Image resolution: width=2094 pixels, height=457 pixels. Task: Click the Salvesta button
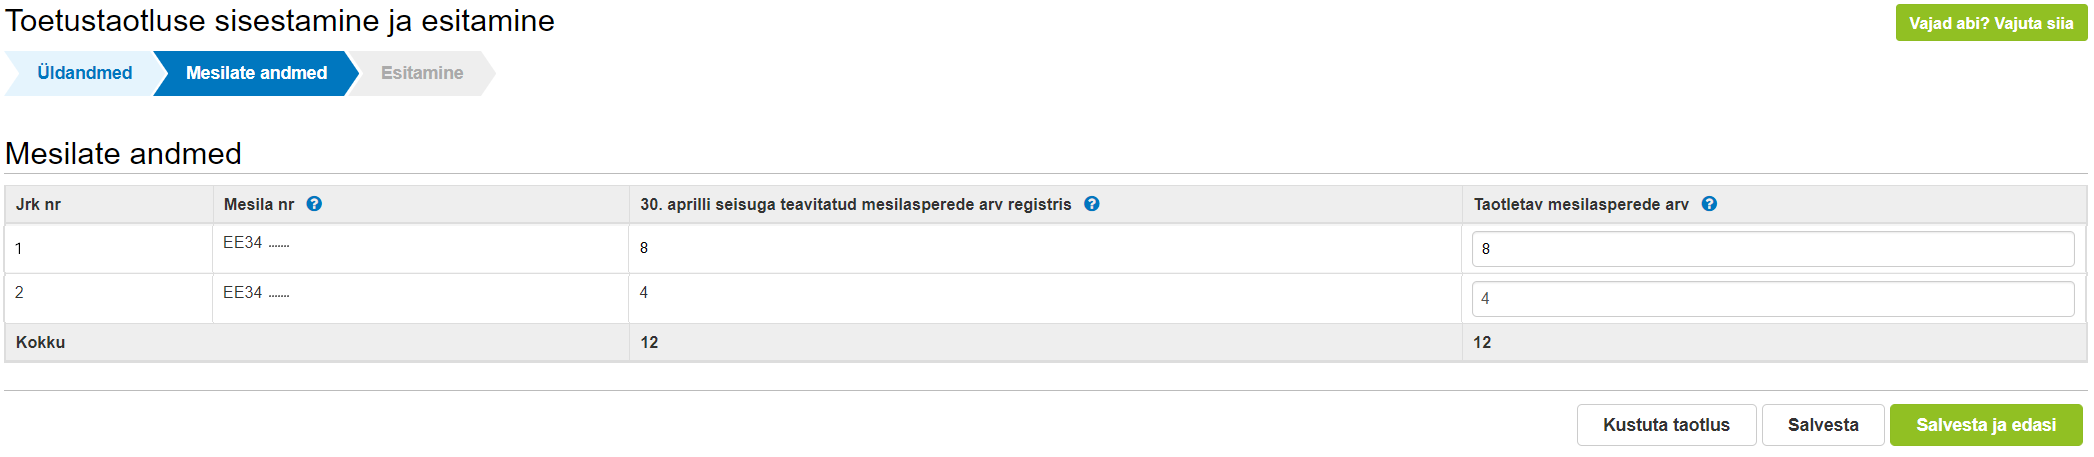[1823, 425]
